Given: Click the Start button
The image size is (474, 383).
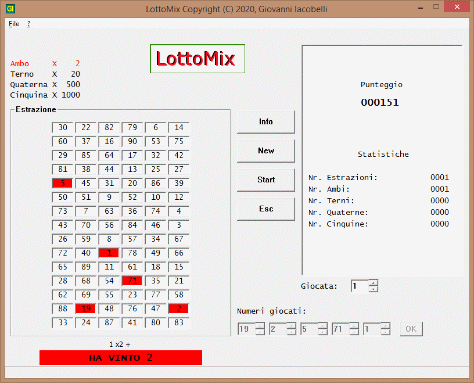Looking at the screenshot, I should 266,180.
